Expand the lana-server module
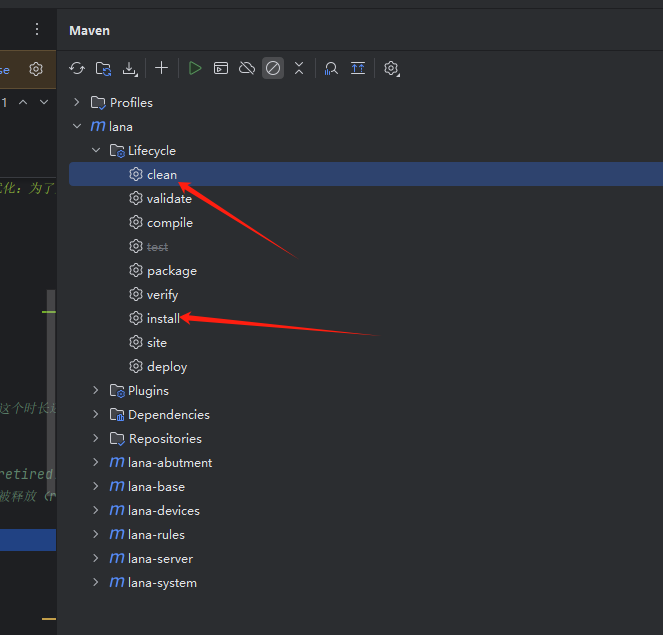 tap(96, 559)
